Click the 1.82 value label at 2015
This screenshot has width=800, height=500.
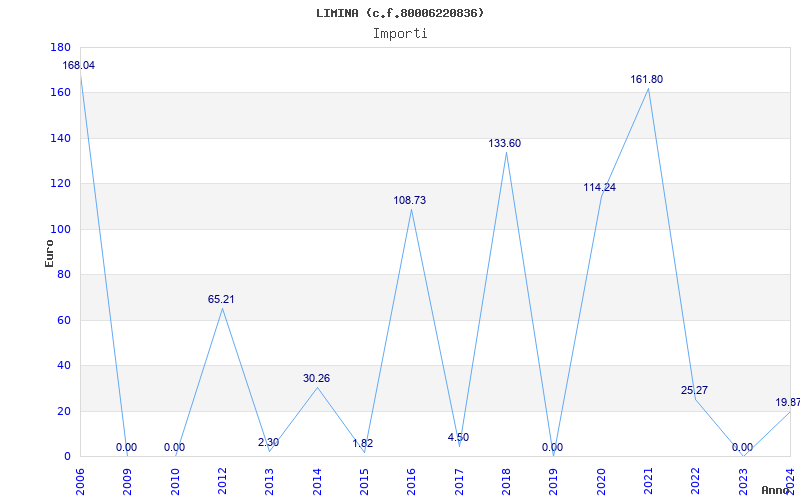tap(363, 443)
